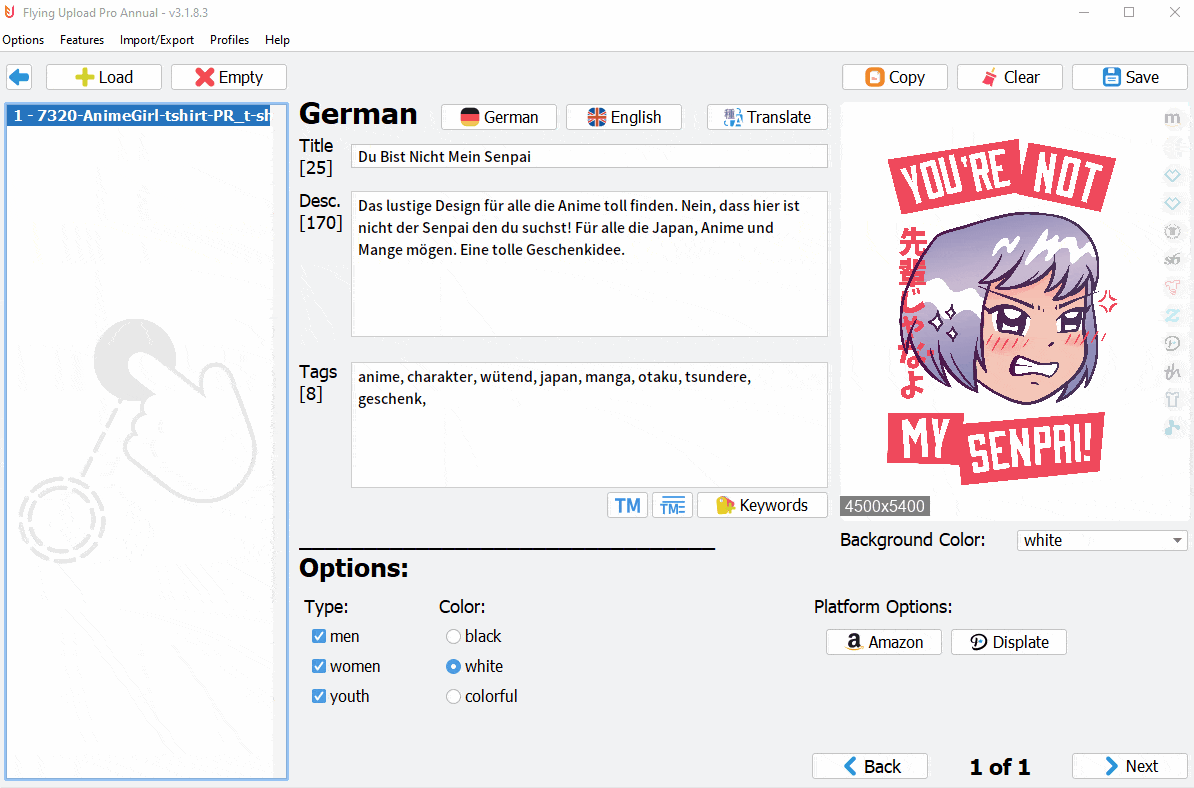1194x788 pixels.
Task: Click the Displate logo in Platform Options
Action: pos(979,642)
